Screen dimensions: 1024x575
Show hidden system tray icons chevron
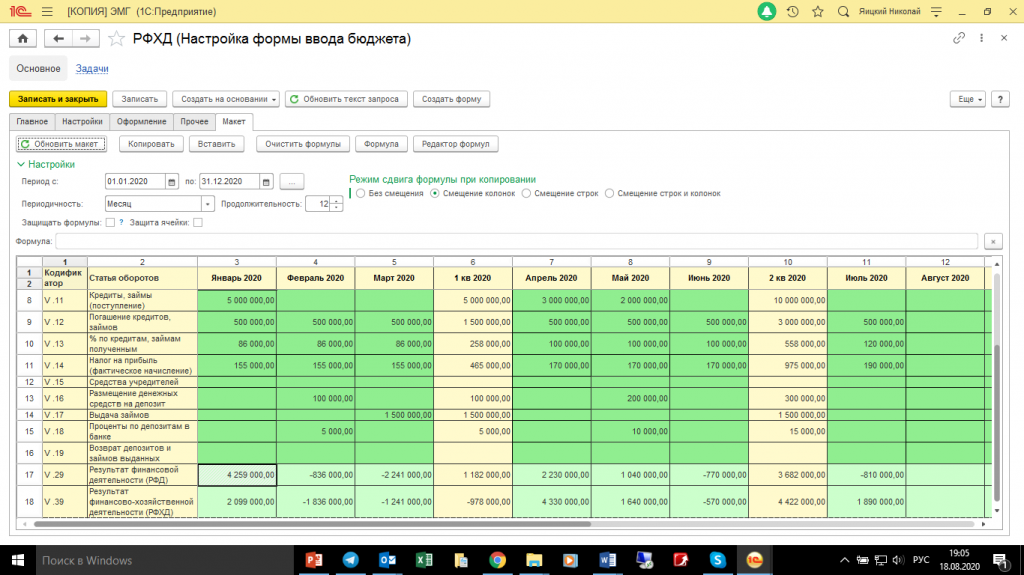pos(844,560)
